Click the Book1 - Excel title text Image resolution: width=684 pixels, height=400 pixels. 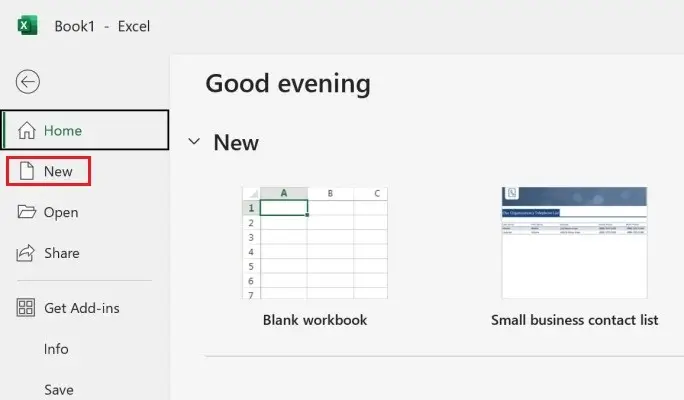[x=102, y=26]
